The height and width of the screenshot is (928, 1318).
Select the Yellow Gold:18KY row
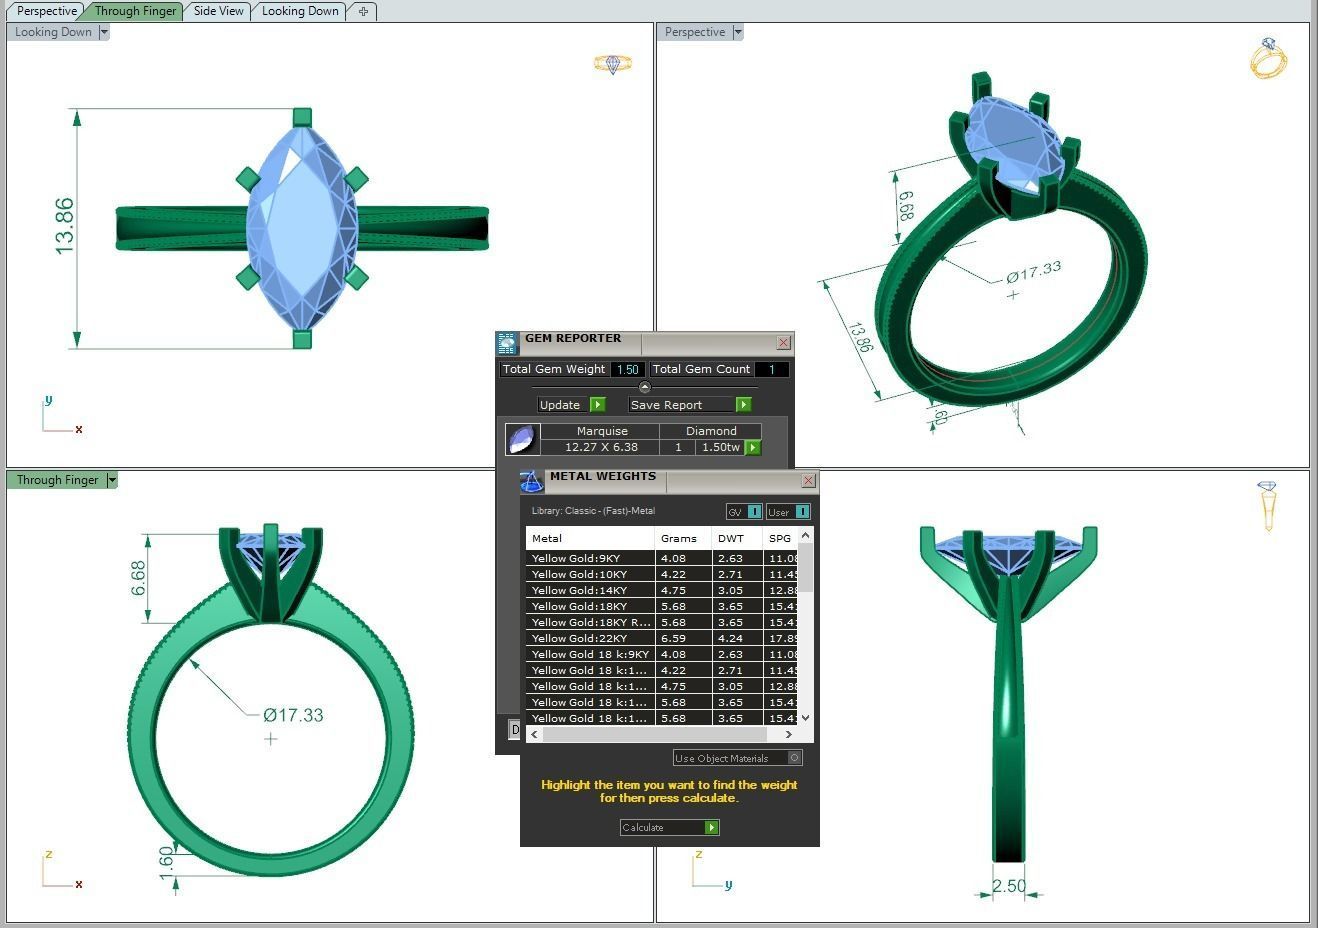pos(662,606)
